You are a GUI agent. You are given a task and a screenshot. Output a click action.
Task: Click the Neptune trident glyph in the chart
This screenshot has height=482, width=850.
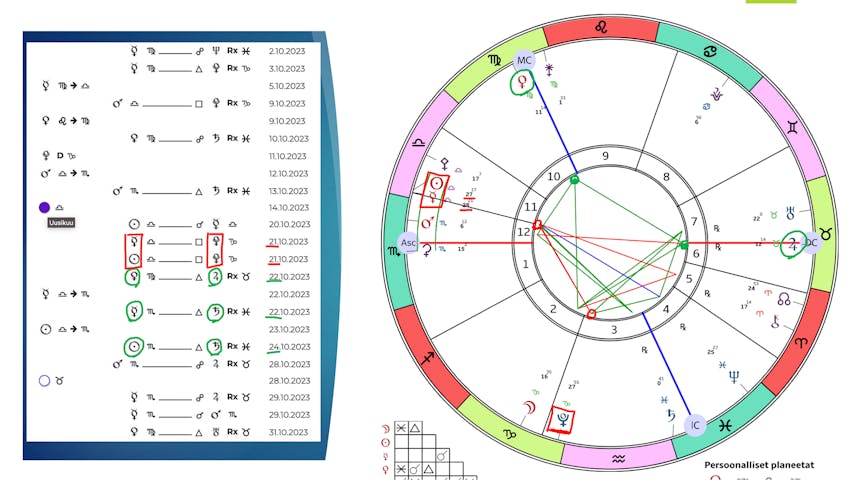(x=734, y=377)
